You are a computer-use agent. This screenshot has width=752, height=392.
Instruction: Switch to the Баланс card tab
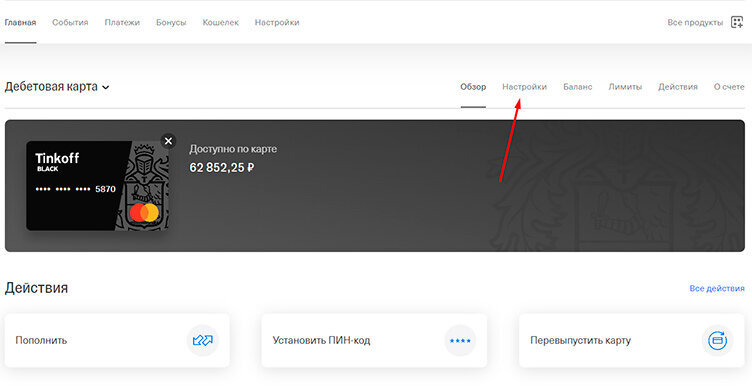(x=577, y=87)
